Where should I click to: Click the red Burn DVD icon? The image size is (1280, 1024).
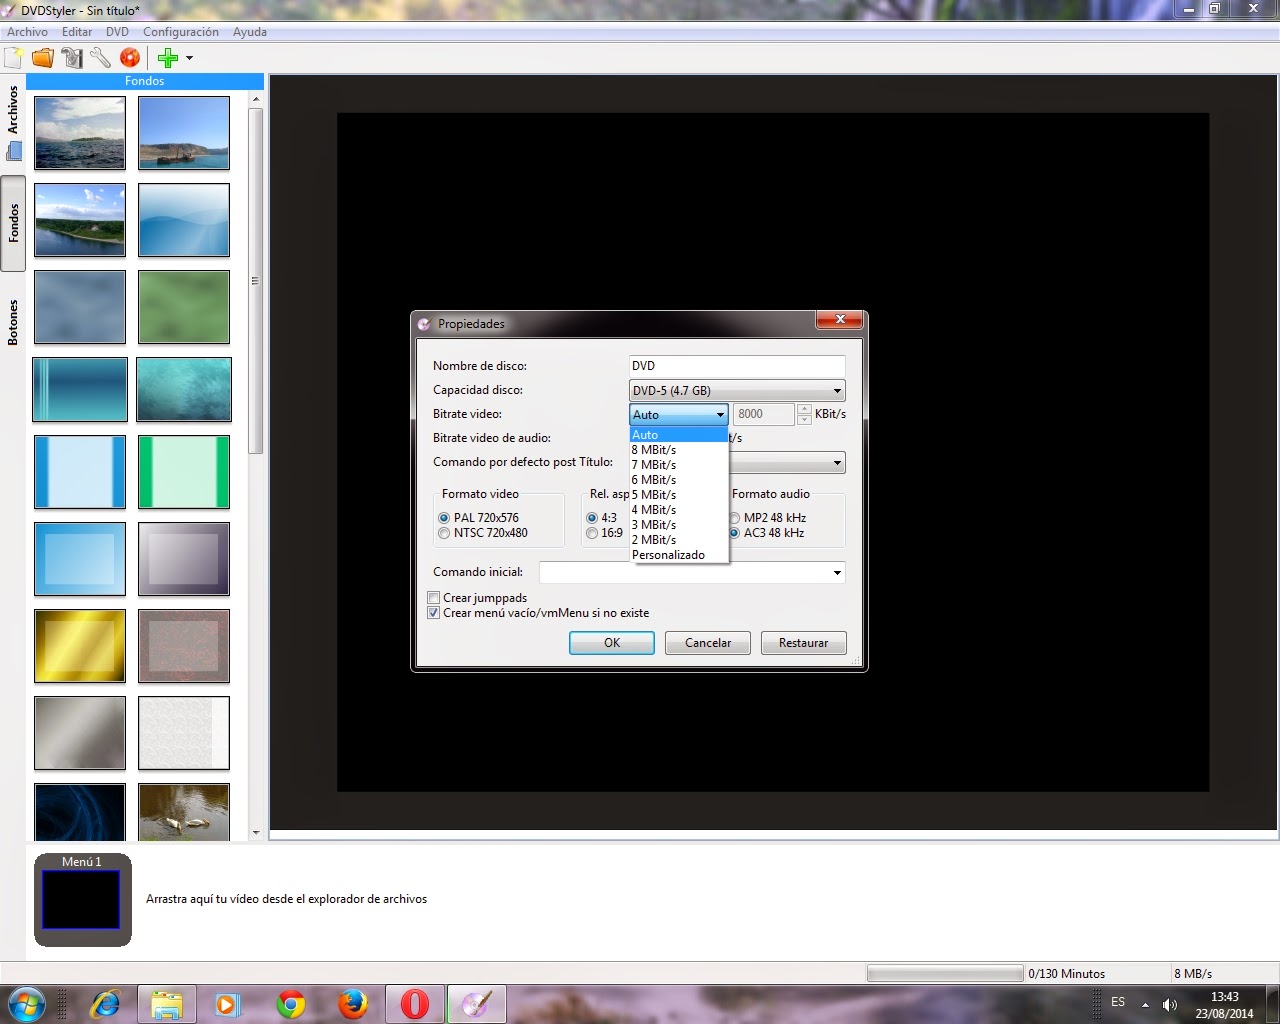click(x=130, y=58)
